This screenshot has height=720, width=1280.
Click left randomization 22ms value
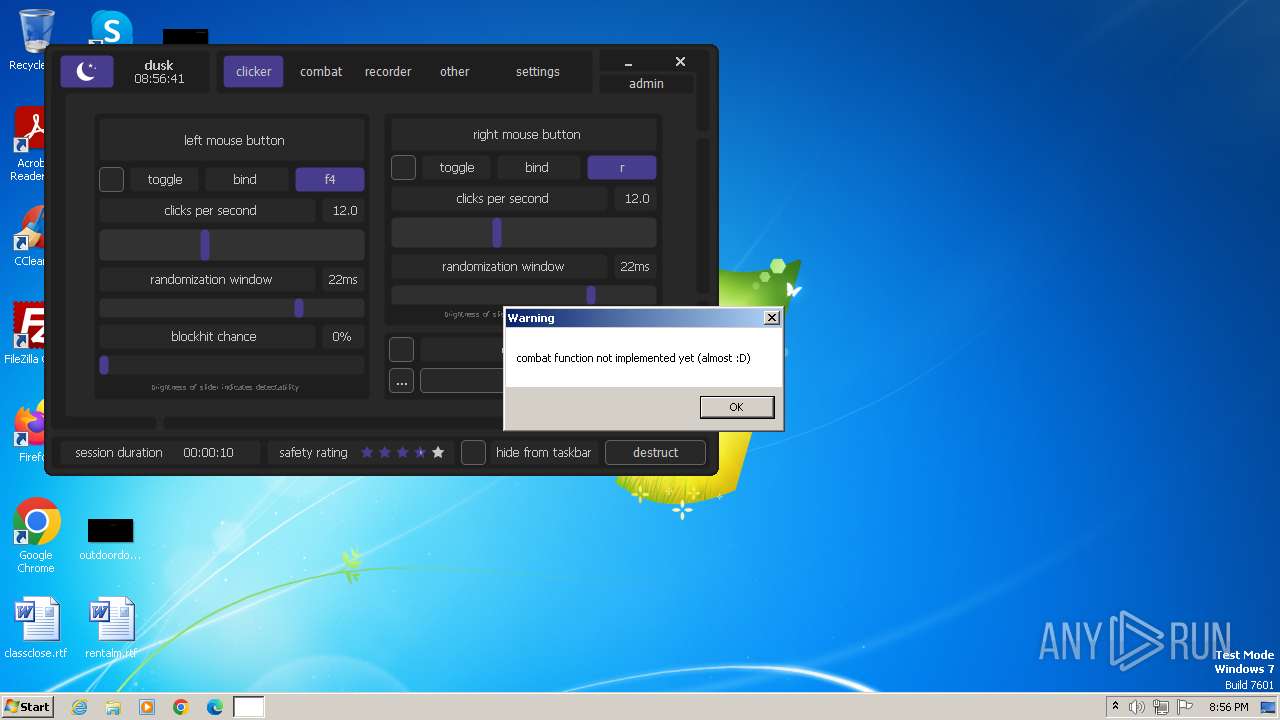343,279
